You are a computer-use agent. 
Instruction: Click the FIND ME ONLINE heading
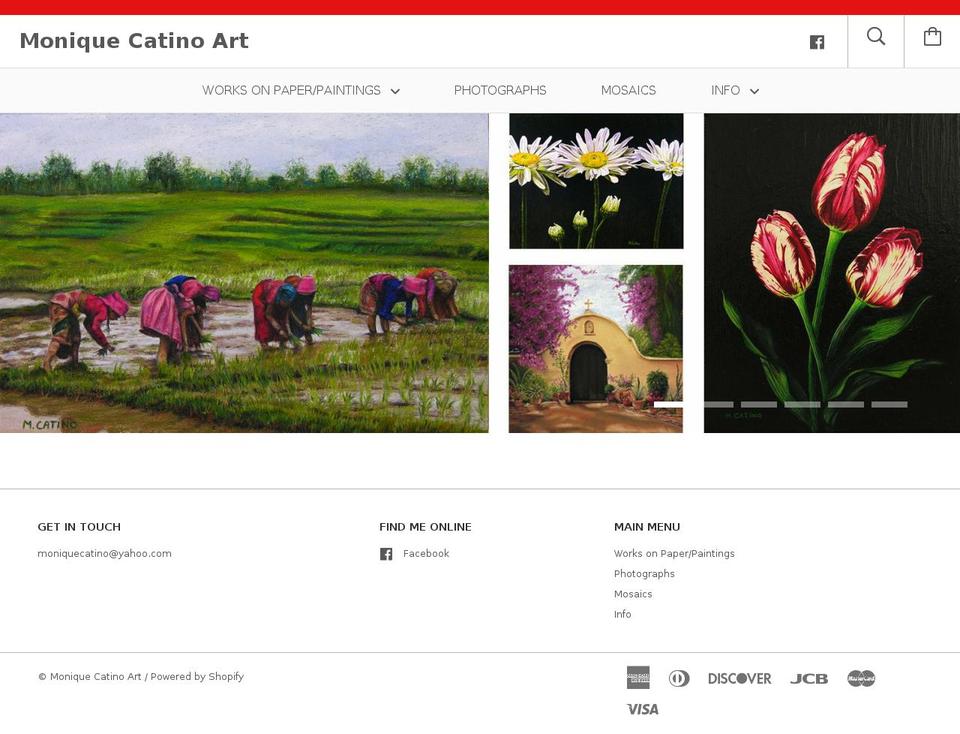tap(426, 527)
